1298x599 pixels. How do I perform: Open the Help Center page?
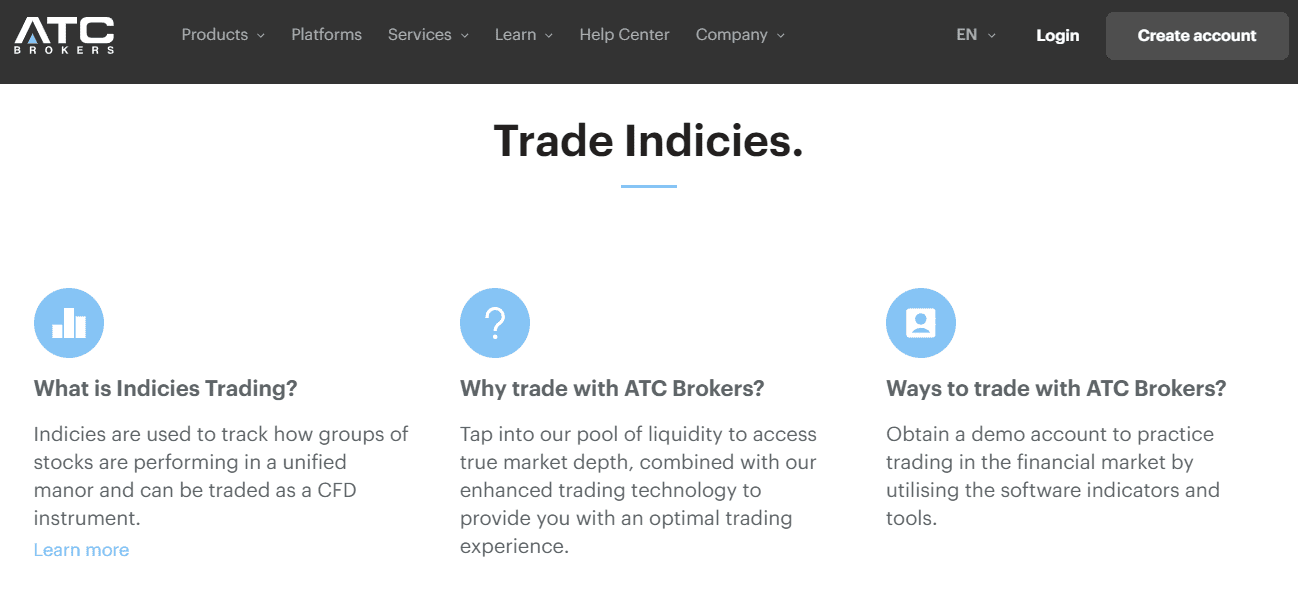[624, 34]
